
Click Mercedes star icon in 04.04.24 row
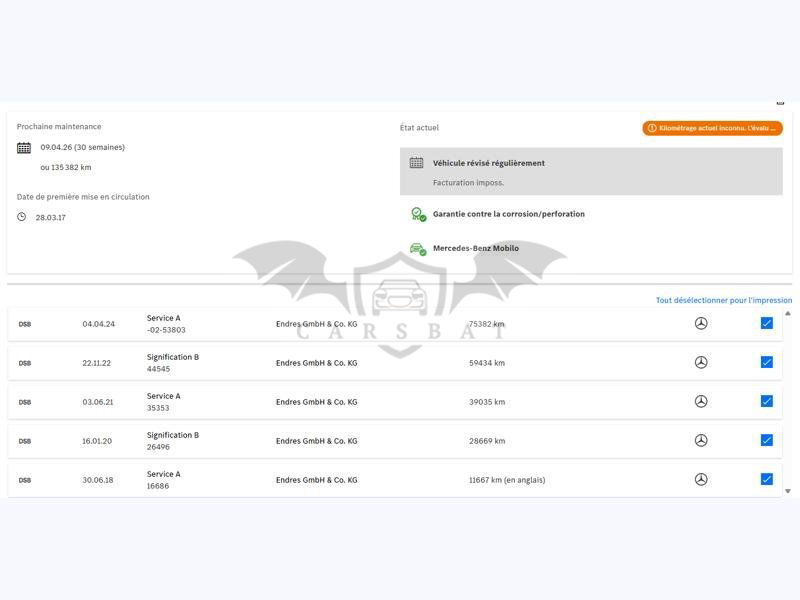click(701, 323)
